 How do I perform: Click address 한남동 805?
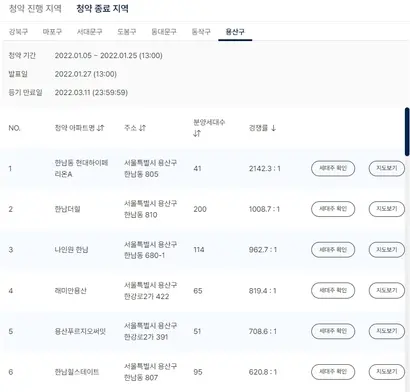point(141,174)
